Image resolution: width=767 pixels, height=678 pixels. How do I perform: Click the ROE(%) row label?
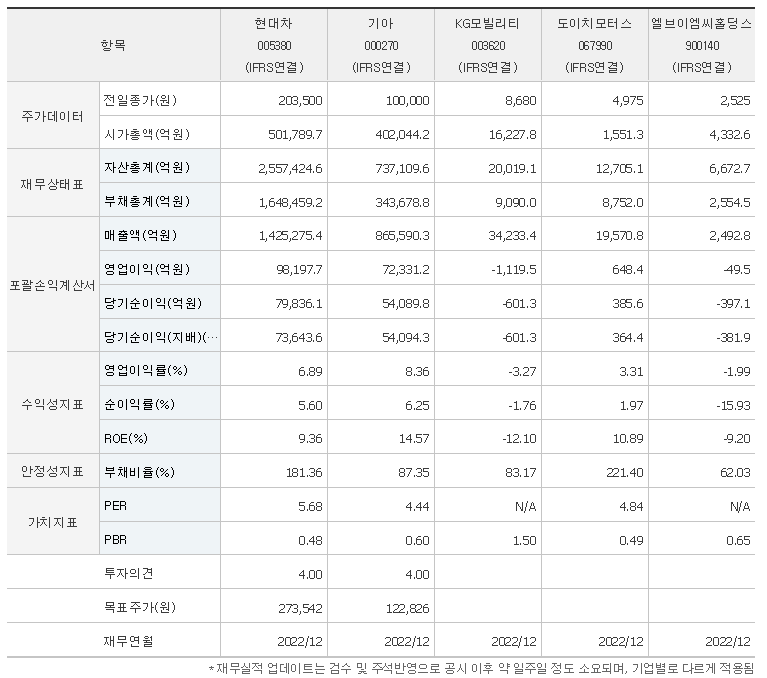[x=125, y=438]
